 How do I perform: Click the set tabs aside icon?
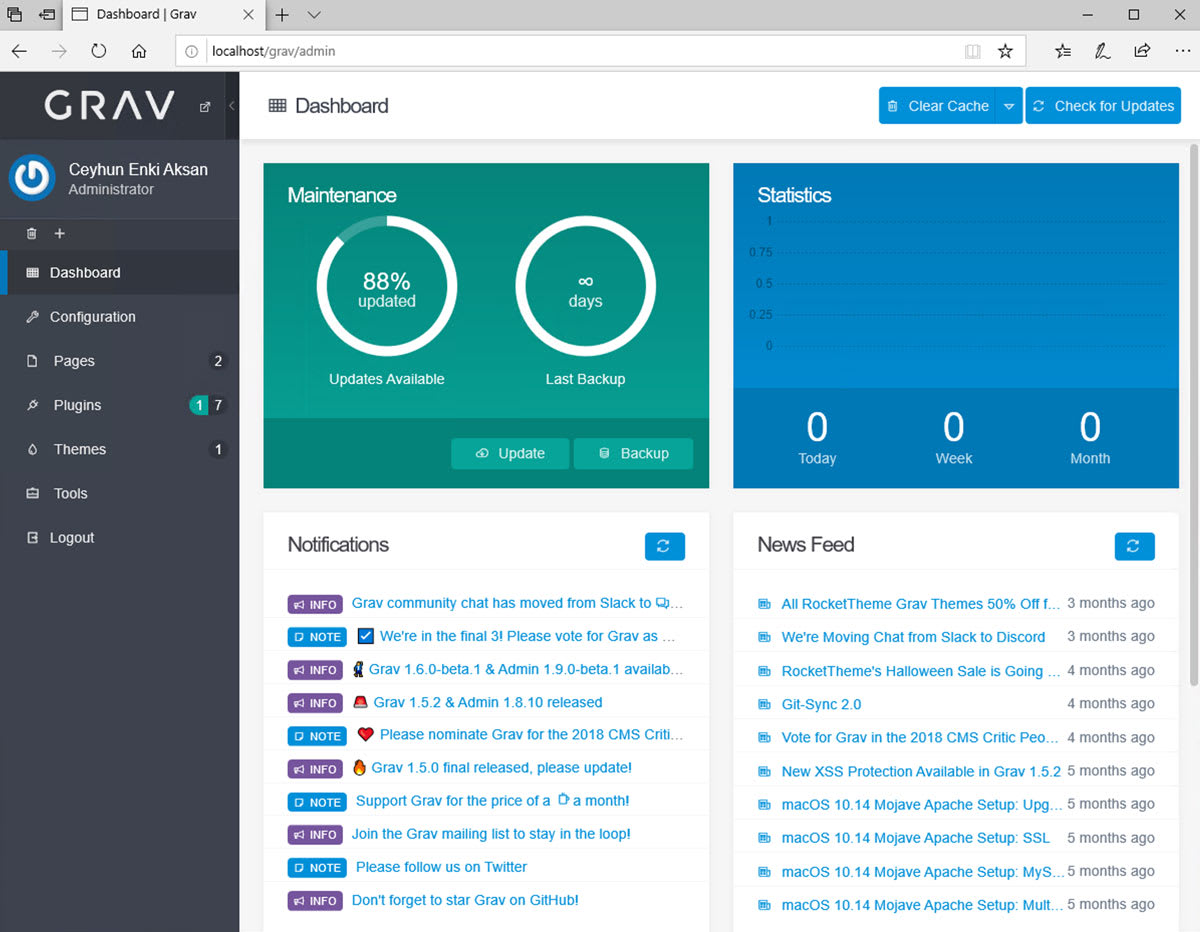pyautogui.click(x=46, y=15)
